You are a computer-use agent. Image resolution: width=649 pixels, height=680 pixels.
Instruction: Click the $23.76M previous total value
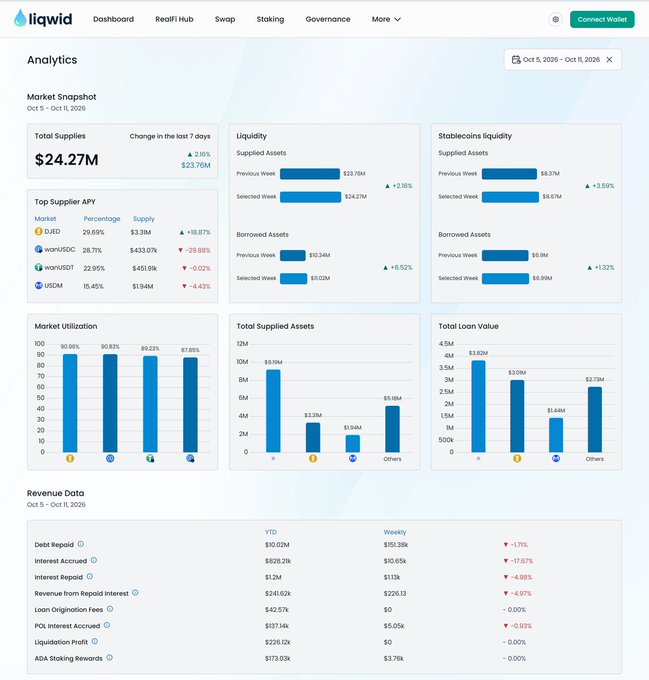pos(196,165)
